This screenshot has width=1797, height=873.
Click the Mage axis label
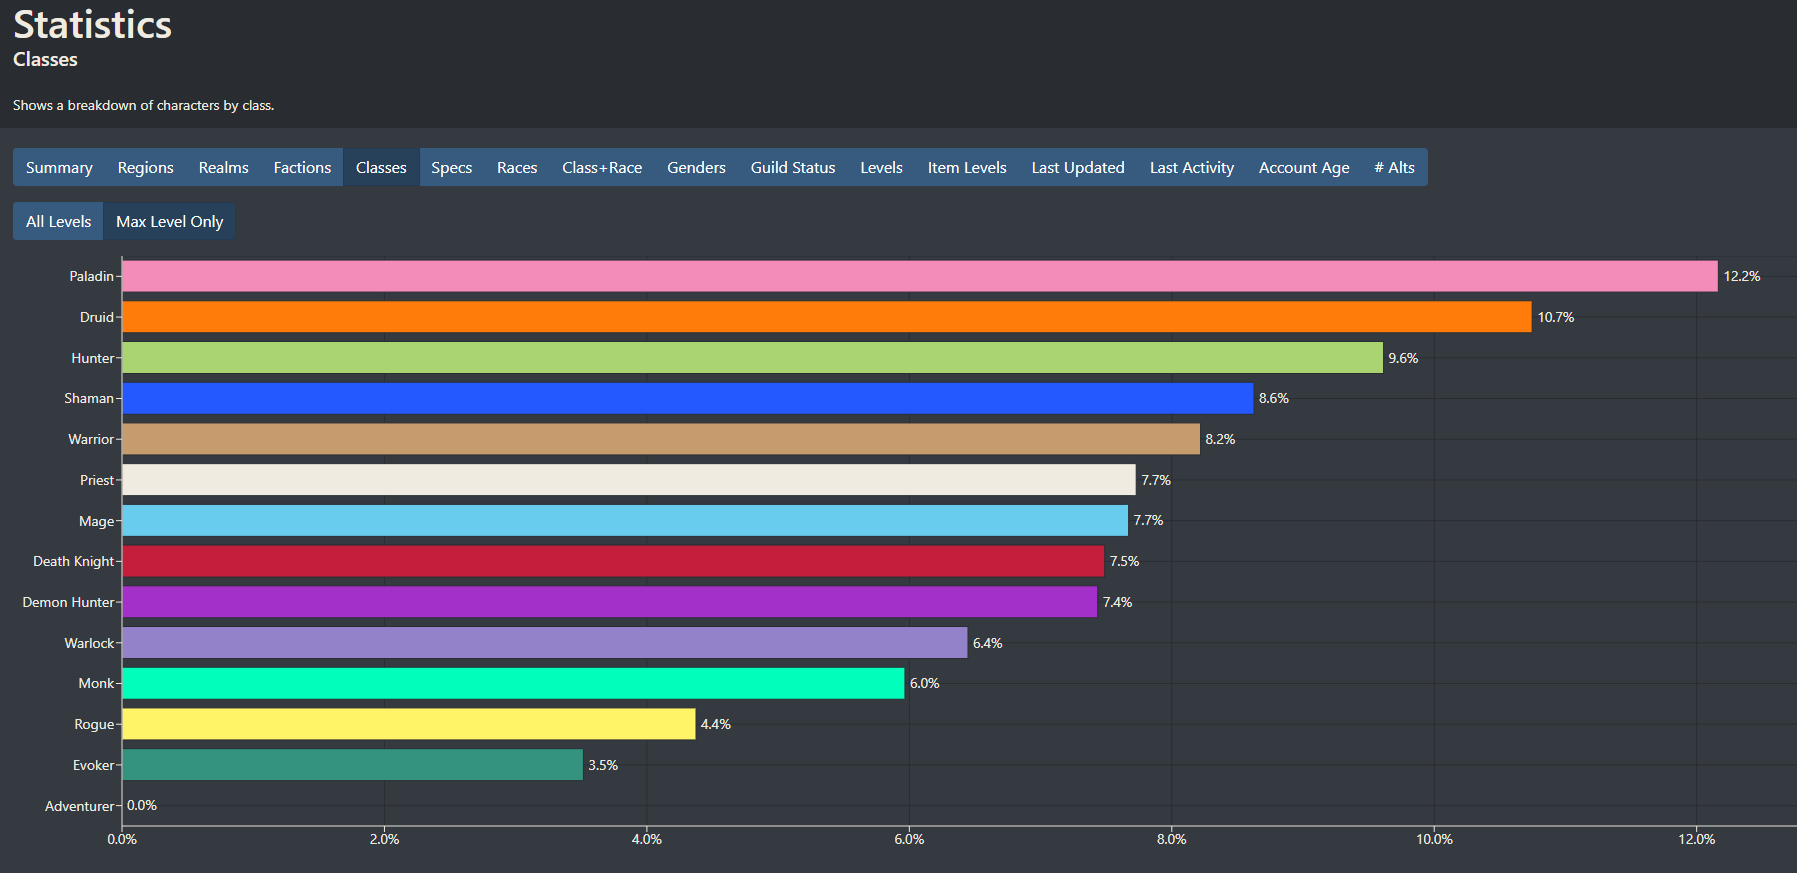coord(96,521)
